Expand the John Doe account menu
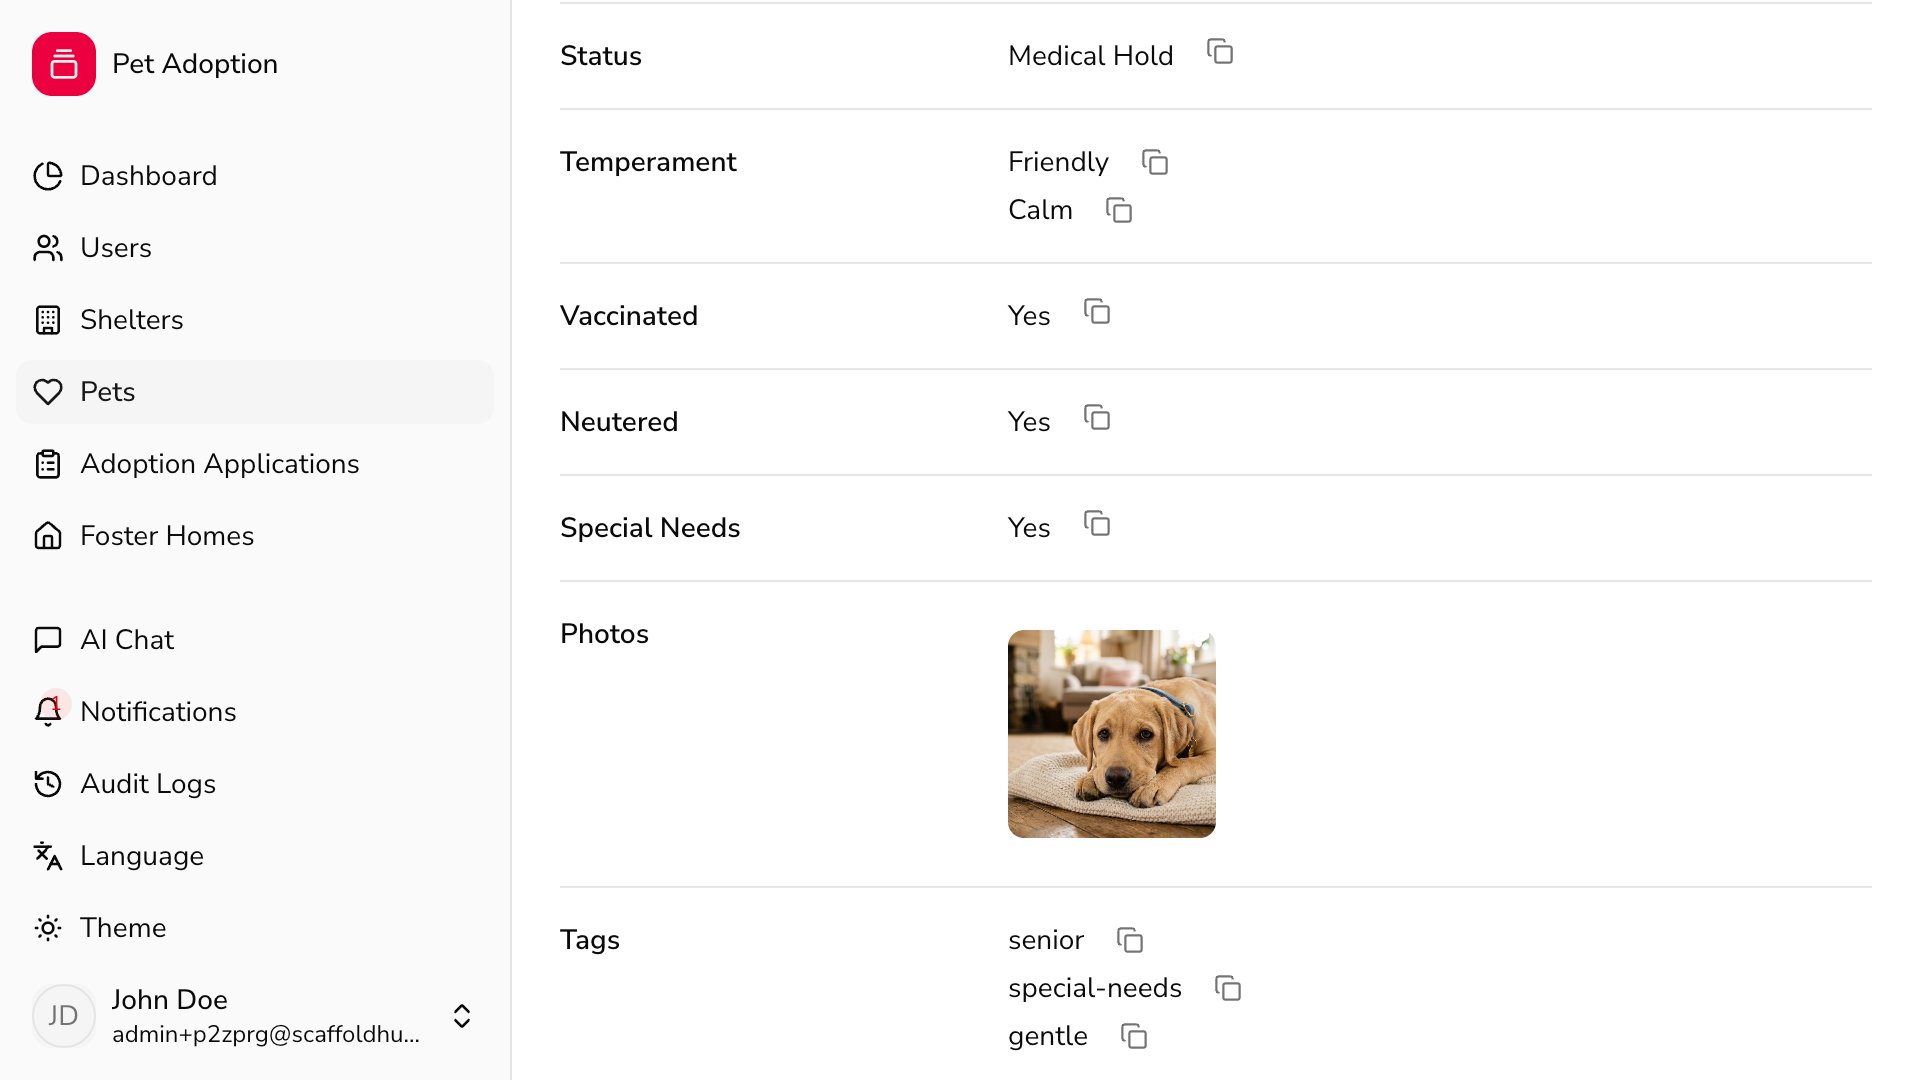Viewport: 1920px width, 1080px height. point(462,1015)
